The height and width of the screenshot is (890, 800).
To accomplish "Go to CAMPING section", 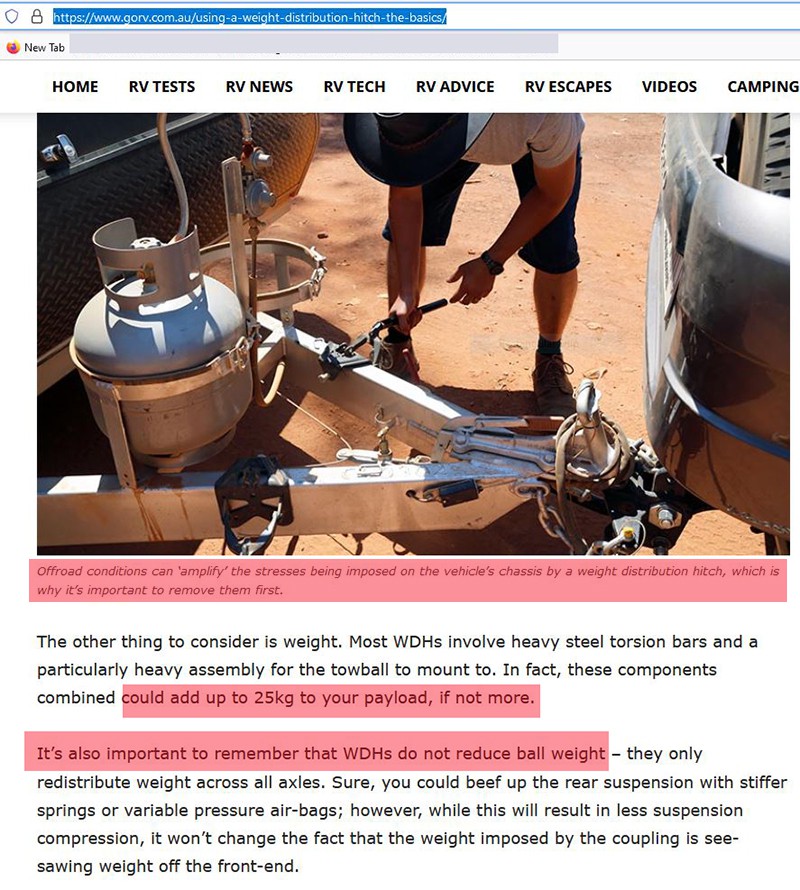I will (763, 87).
